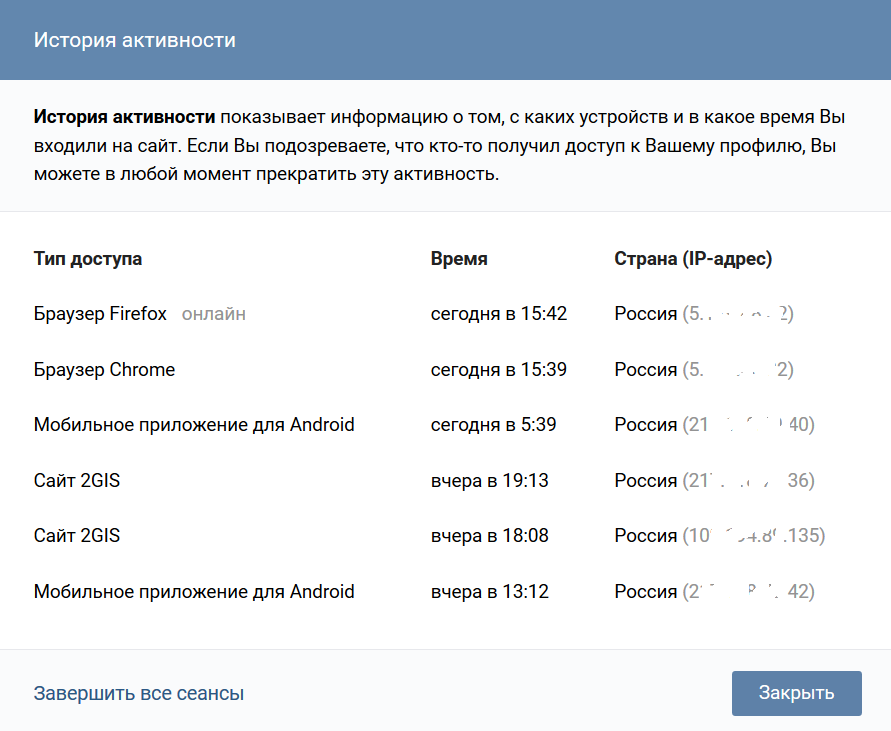Viewport: 891px width, 731px height.
Task: Select the 2GIS site entry from yesterday 19:13
Action: point(77,481)
